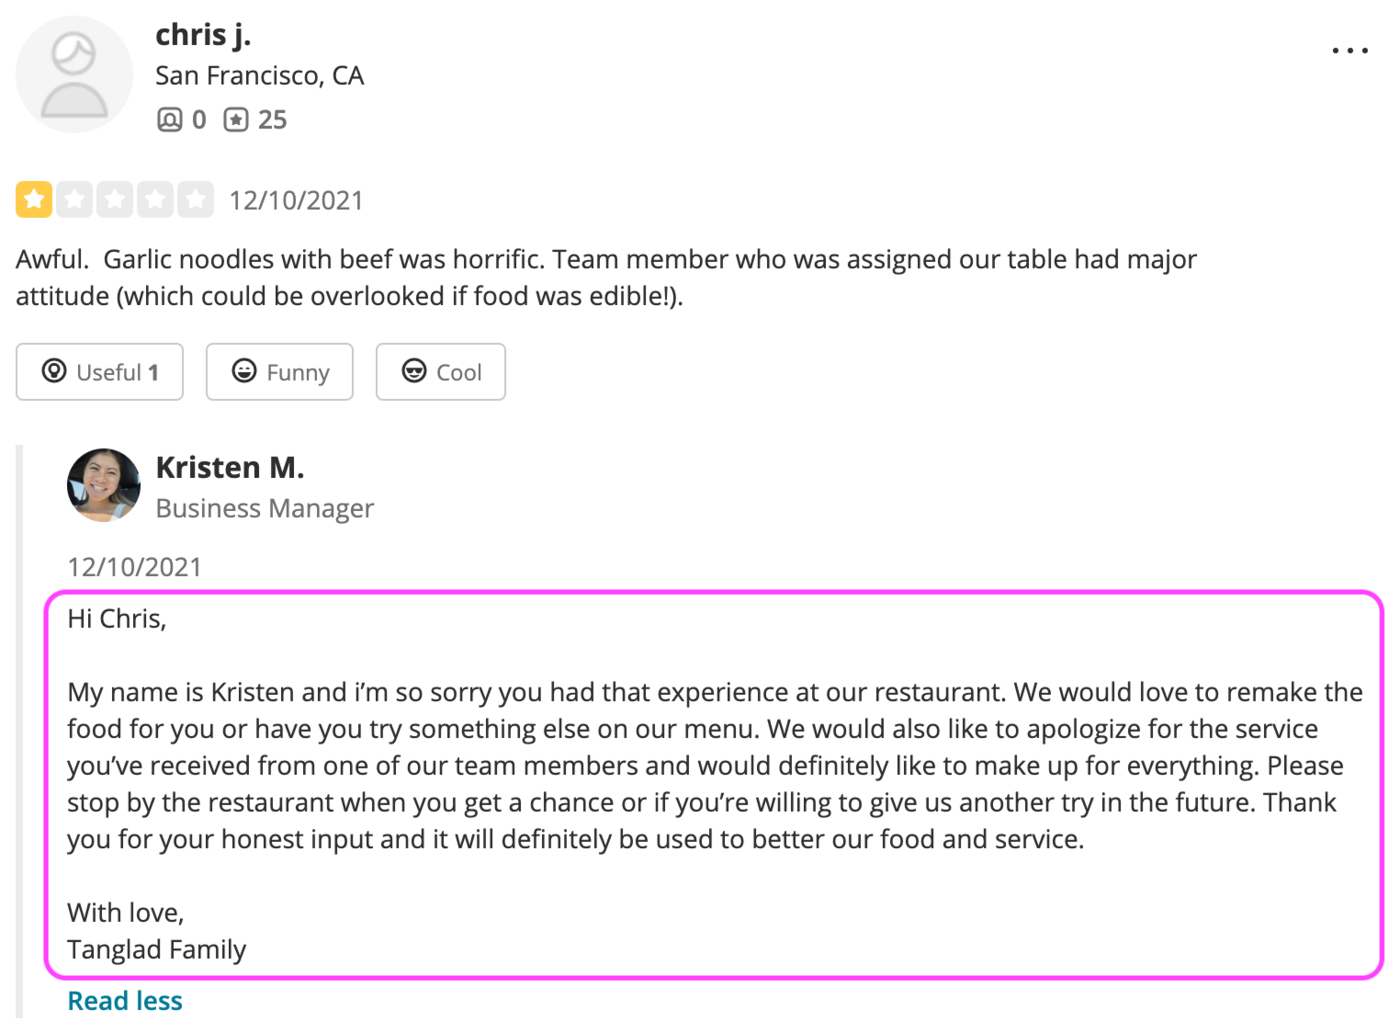
Task: Open the three-dot overflow menu
Action: tap(1350, 49)
